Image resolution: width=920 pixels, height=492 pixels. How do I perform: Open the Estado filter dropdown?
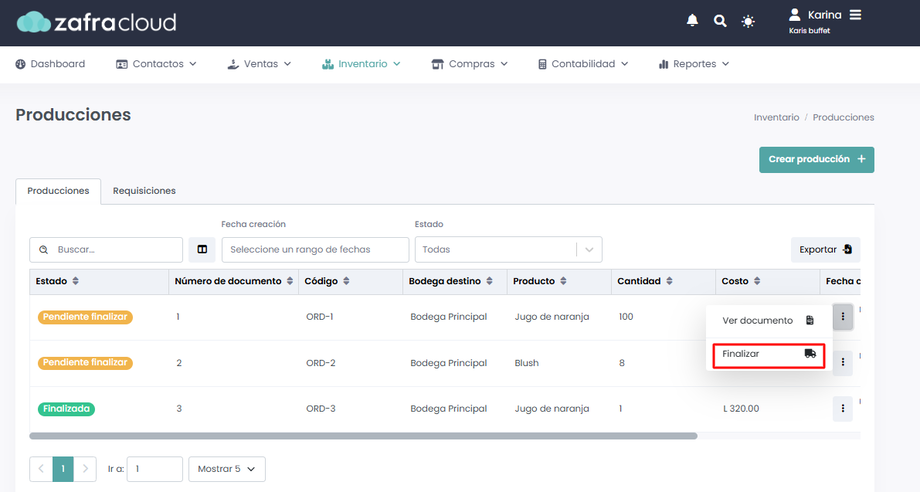(508, 249)
